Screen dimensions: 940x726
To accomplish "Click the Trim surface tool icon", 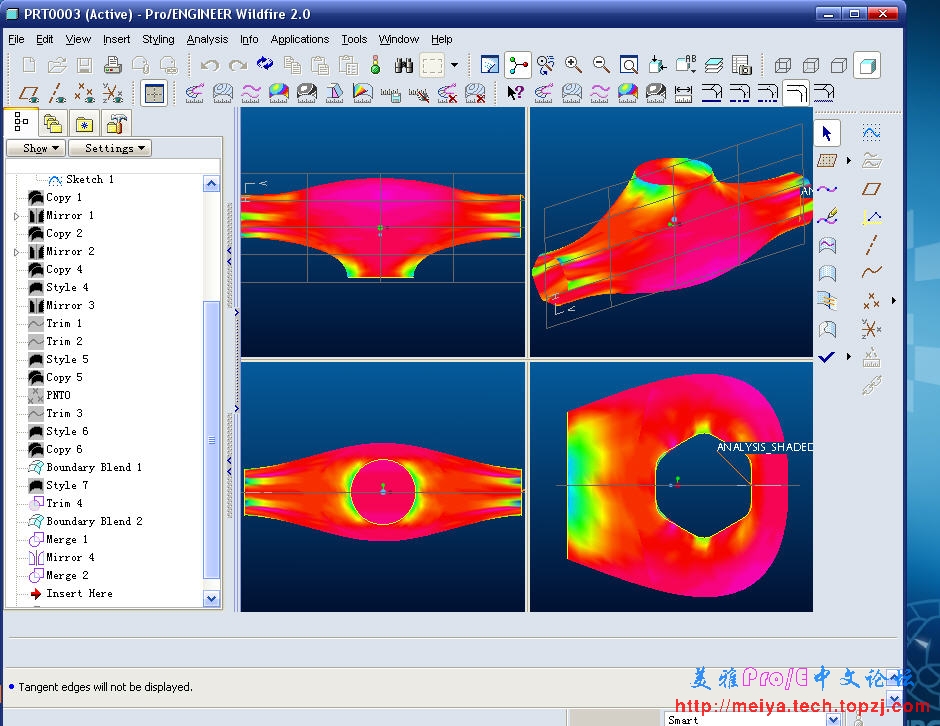I will 827,329.
